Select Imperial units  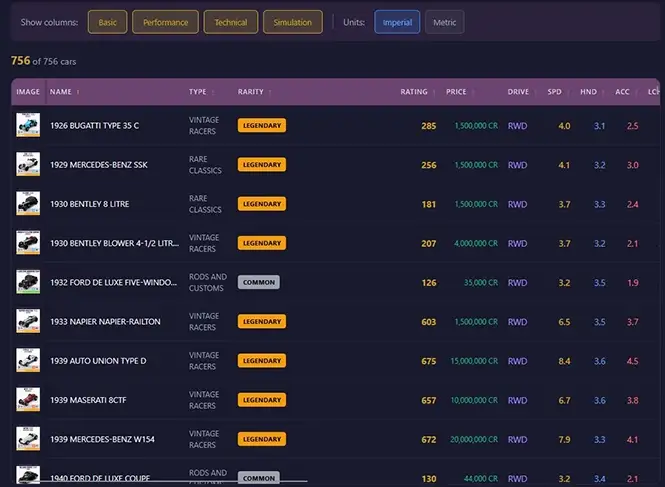397,22
